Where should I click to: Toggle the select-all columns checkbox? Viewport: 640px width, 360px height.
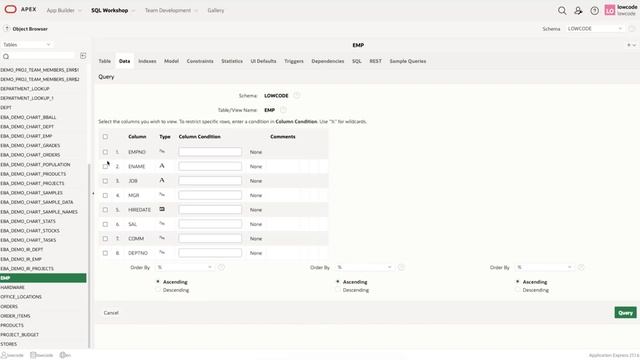click(105, 137)
